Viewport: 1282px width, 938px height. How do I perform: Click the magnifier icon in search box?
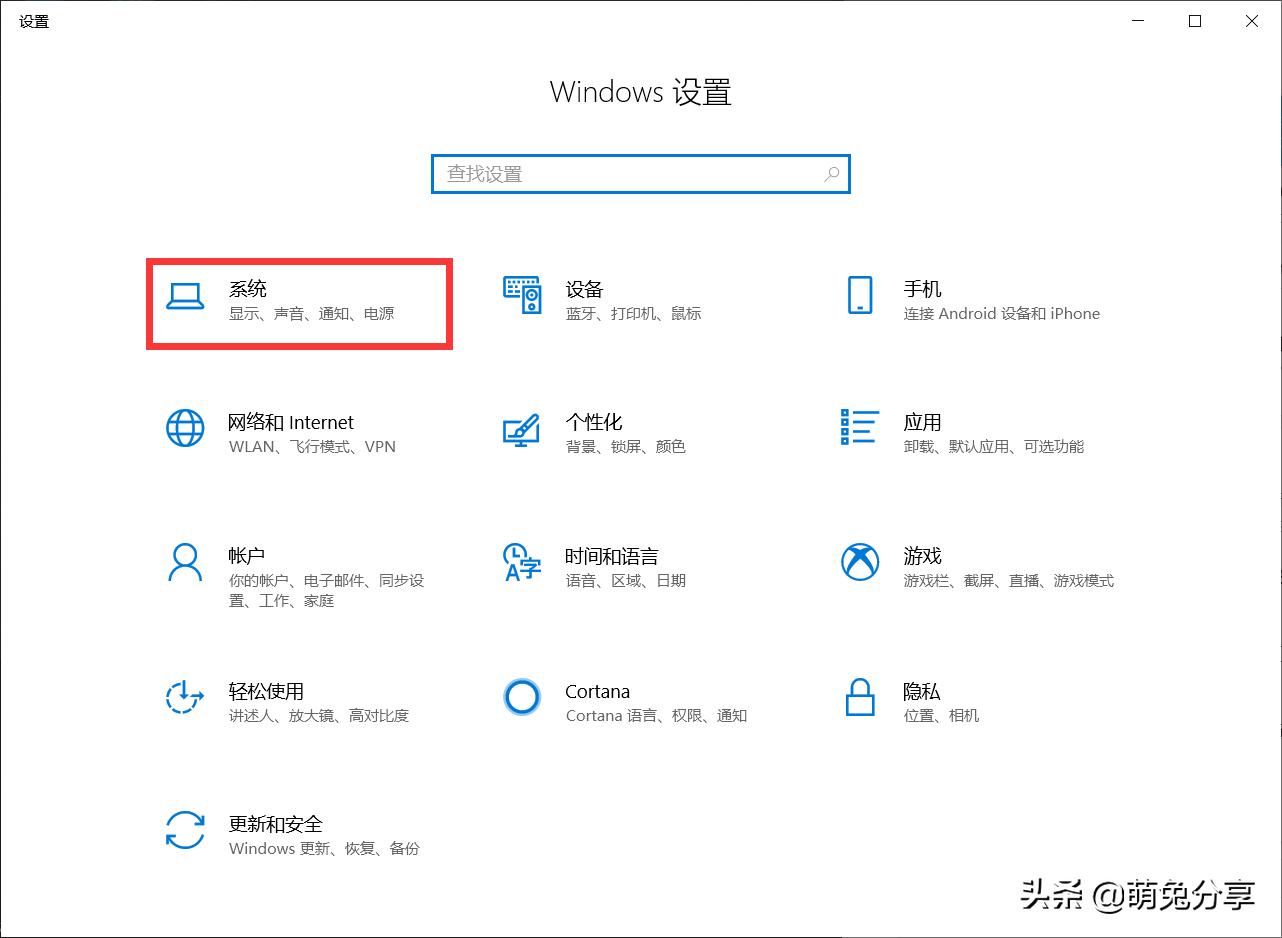pos(832,174)
